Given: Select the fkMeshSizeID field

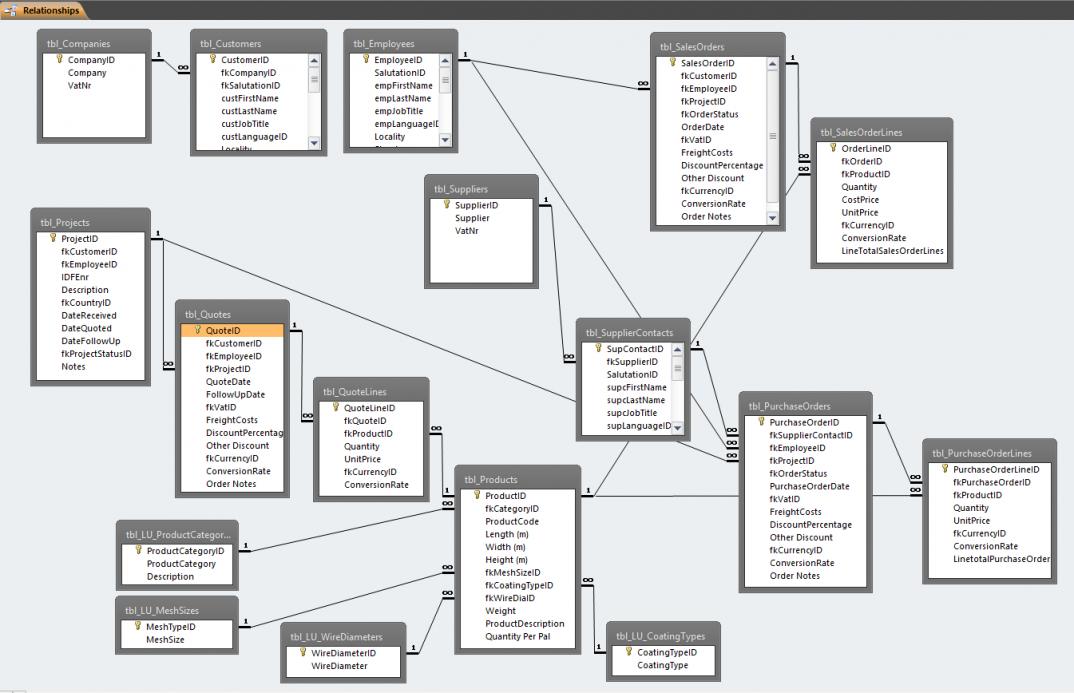Looking at the screenshot, I should (x=512, y=572).
